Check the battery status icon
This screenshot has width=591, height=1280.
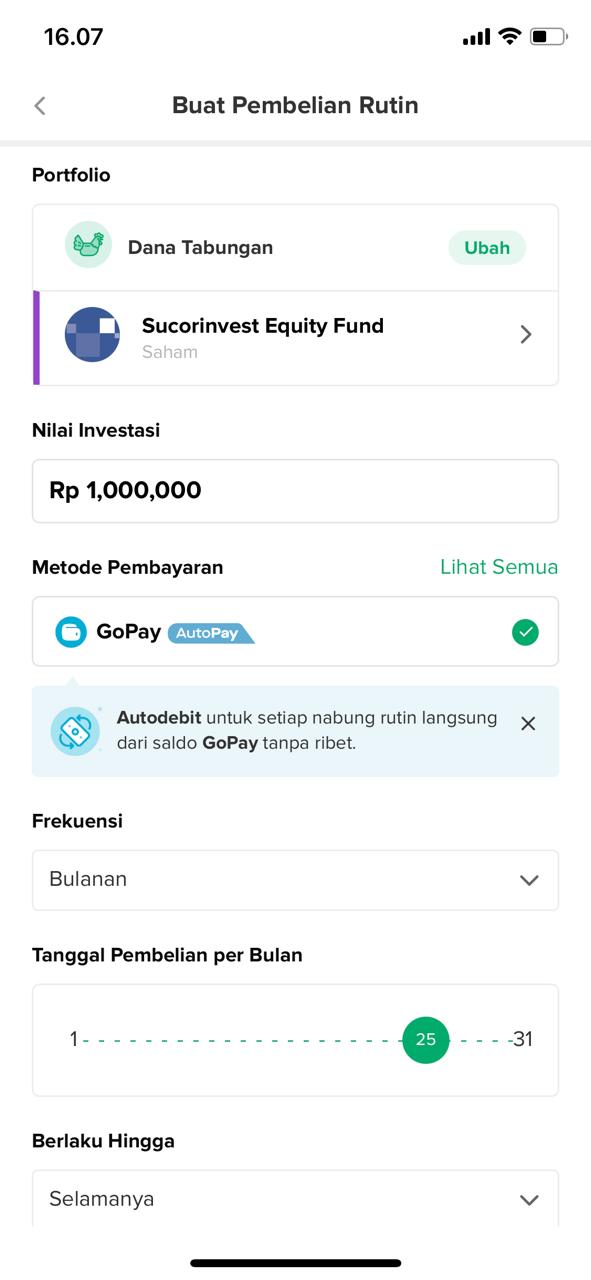tap(547, 37)
